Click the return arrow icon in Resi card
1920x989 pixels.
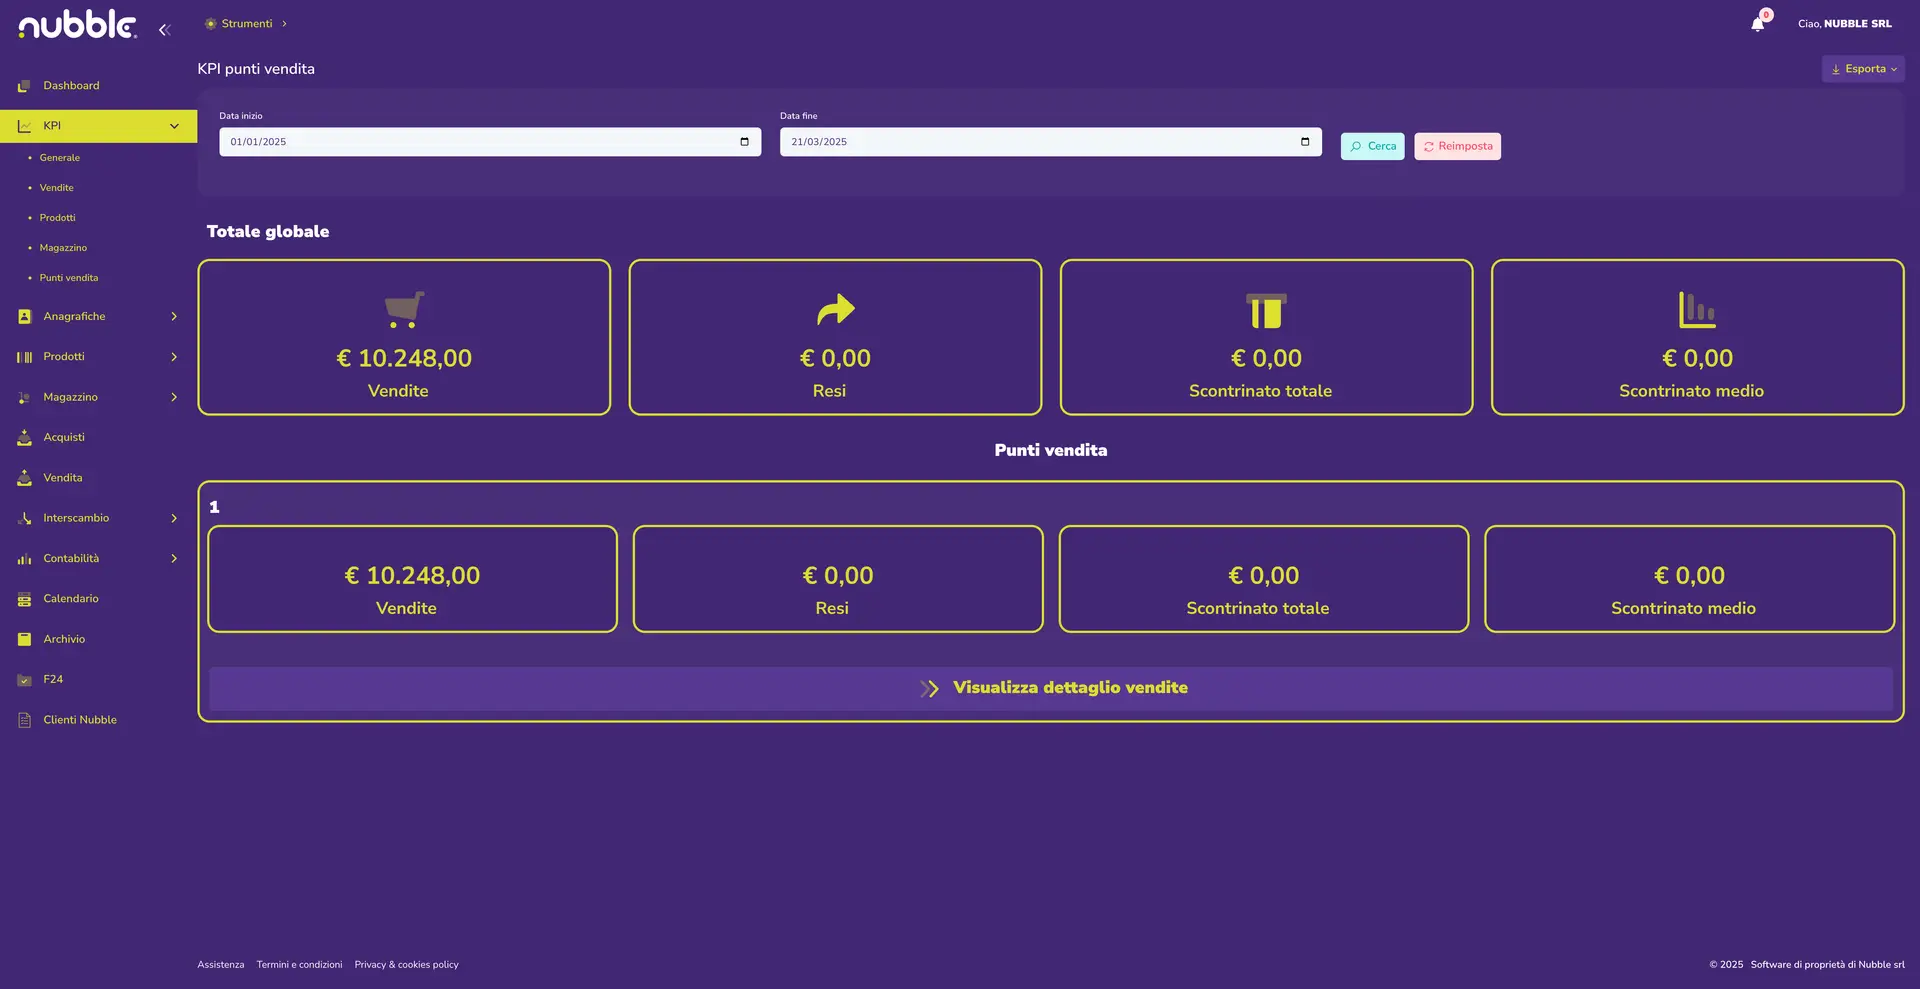(x=835, y=310)
